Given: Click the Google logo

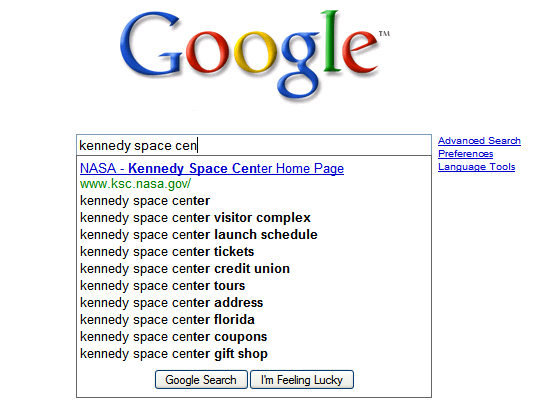Looking at the screenshot, I should pyautogui.click(x=255, y=55).
